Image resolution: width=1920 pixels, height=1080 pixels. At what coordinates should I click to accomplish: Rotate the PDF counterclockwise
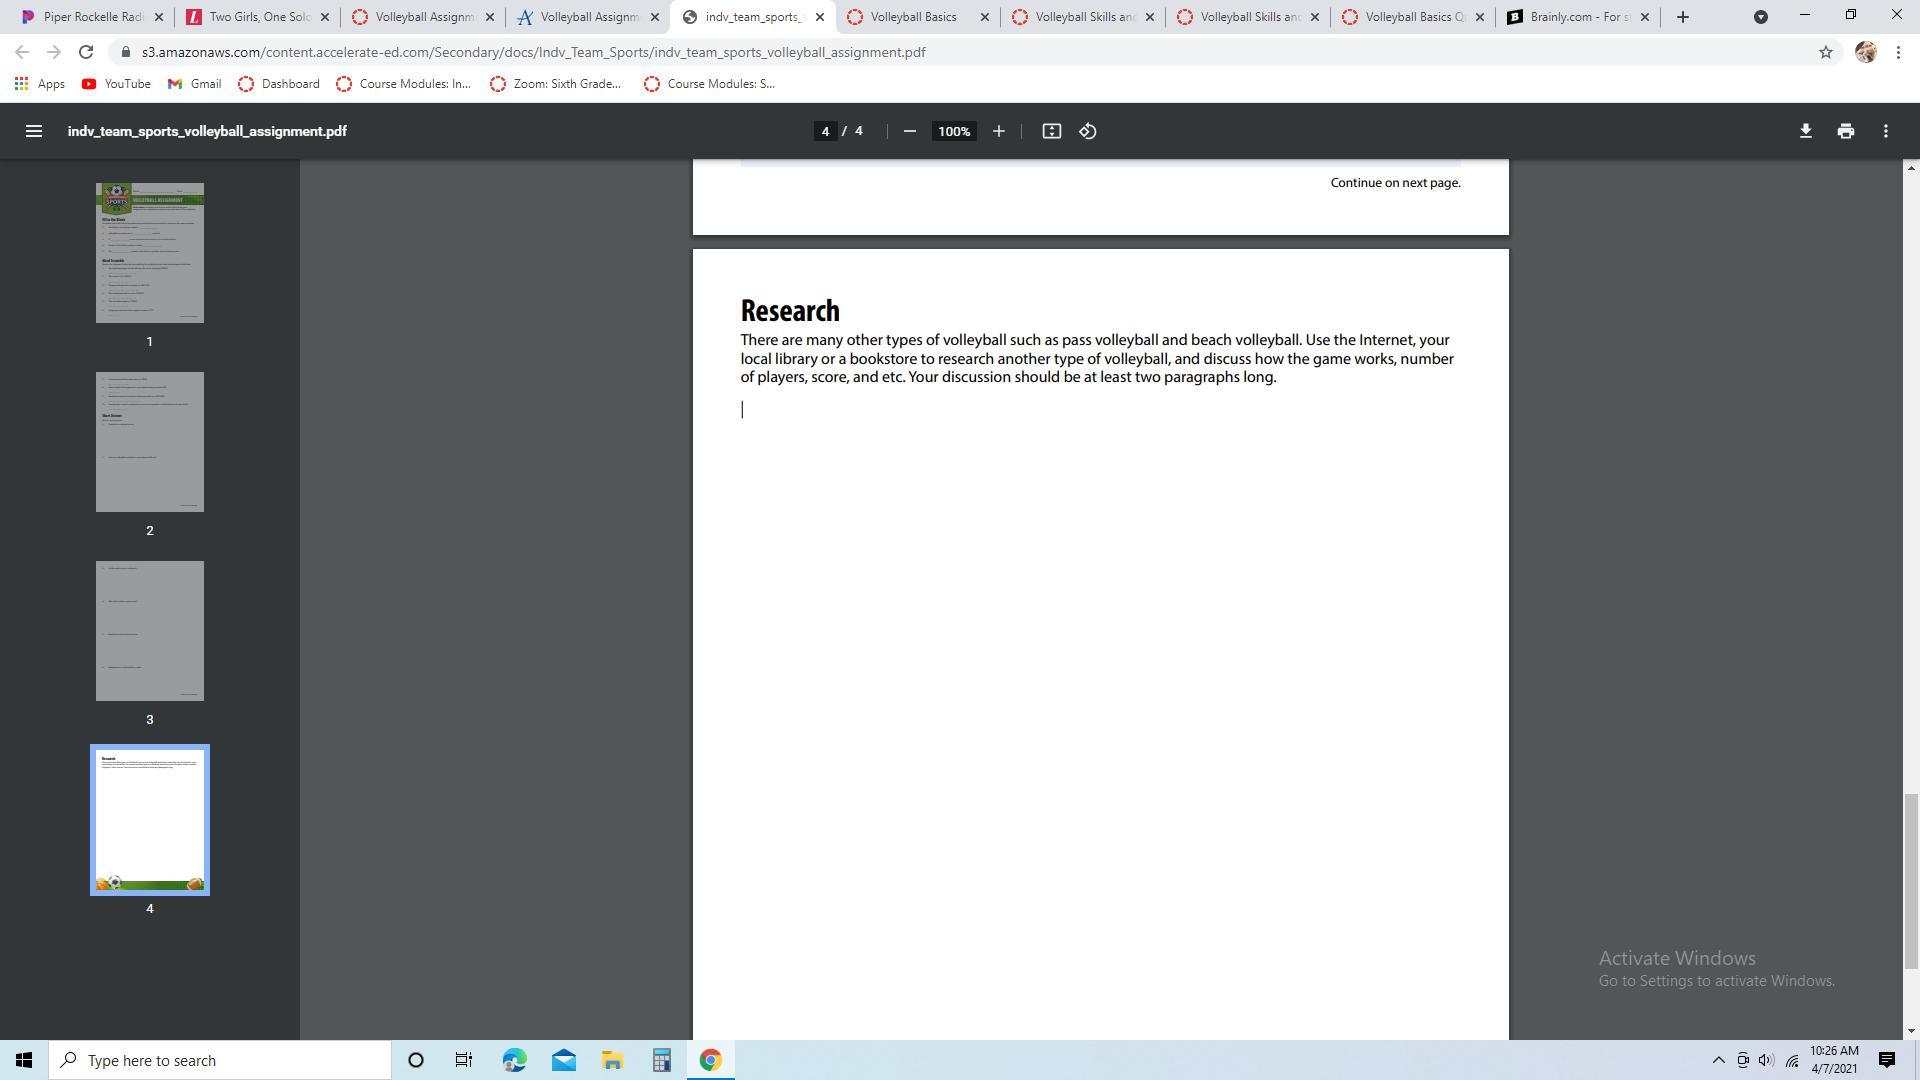[1088, 131]
